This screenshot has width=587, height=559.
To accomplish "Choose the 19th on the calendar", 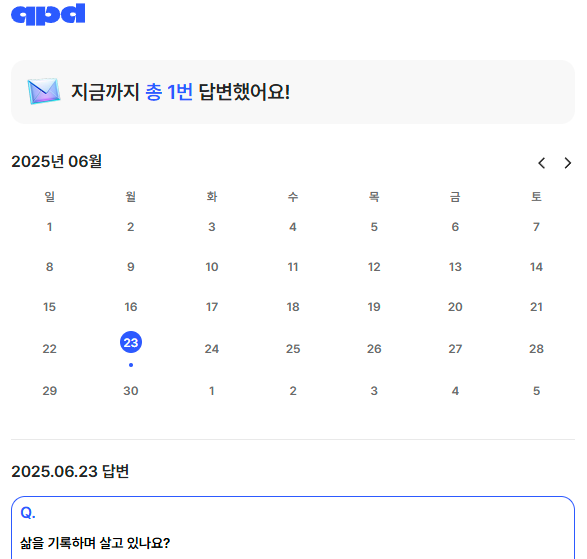I will tap(374, 307).
